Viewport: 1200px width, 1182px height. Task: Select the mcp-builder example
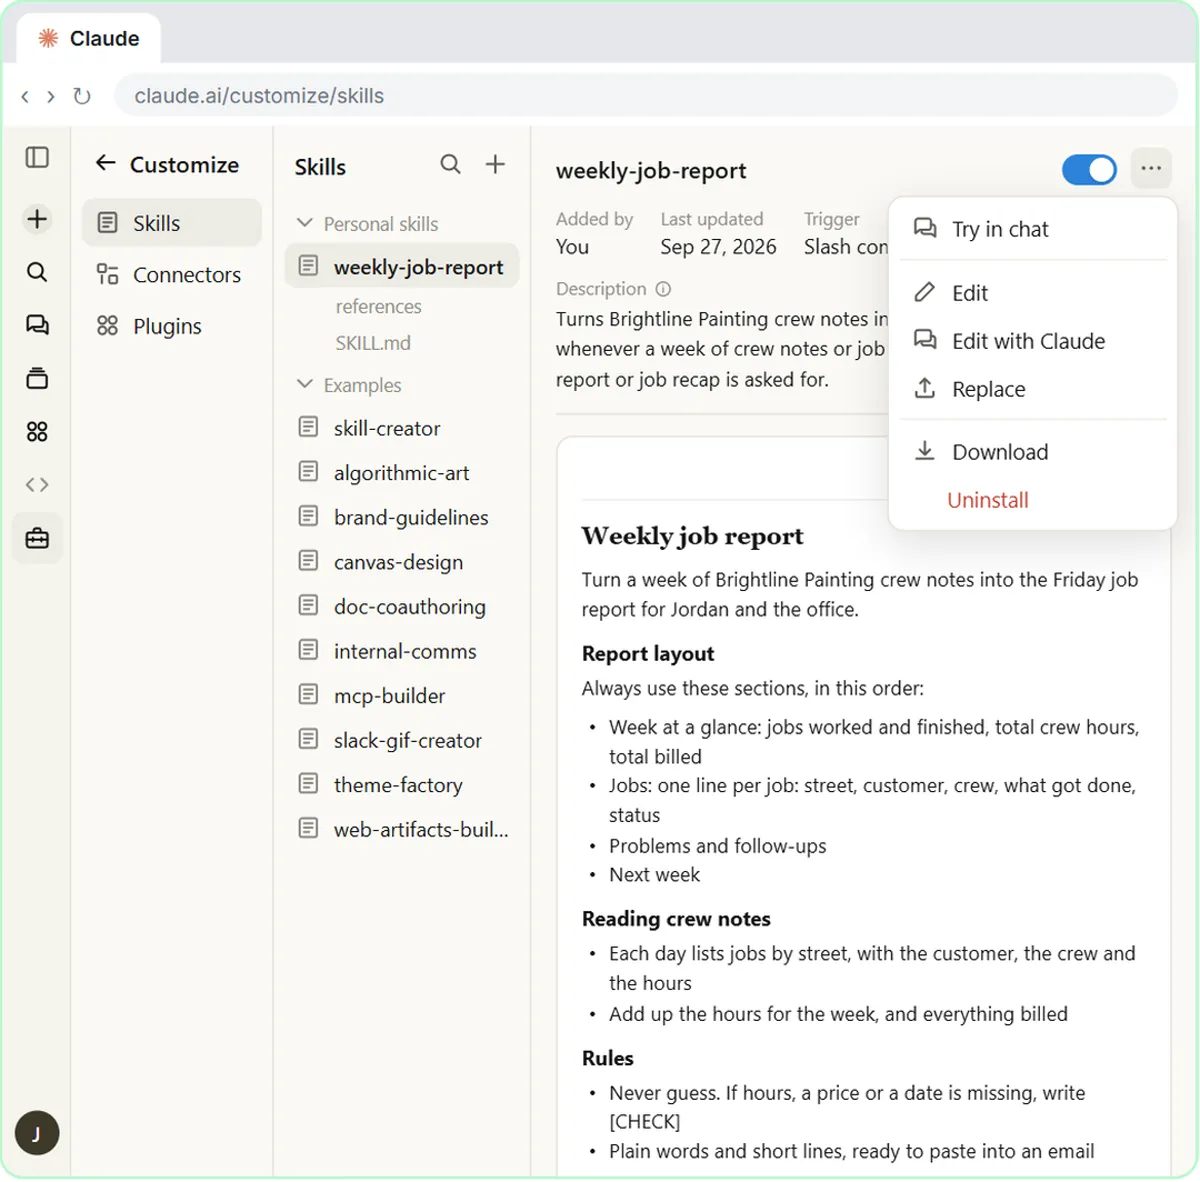point(402,695)
